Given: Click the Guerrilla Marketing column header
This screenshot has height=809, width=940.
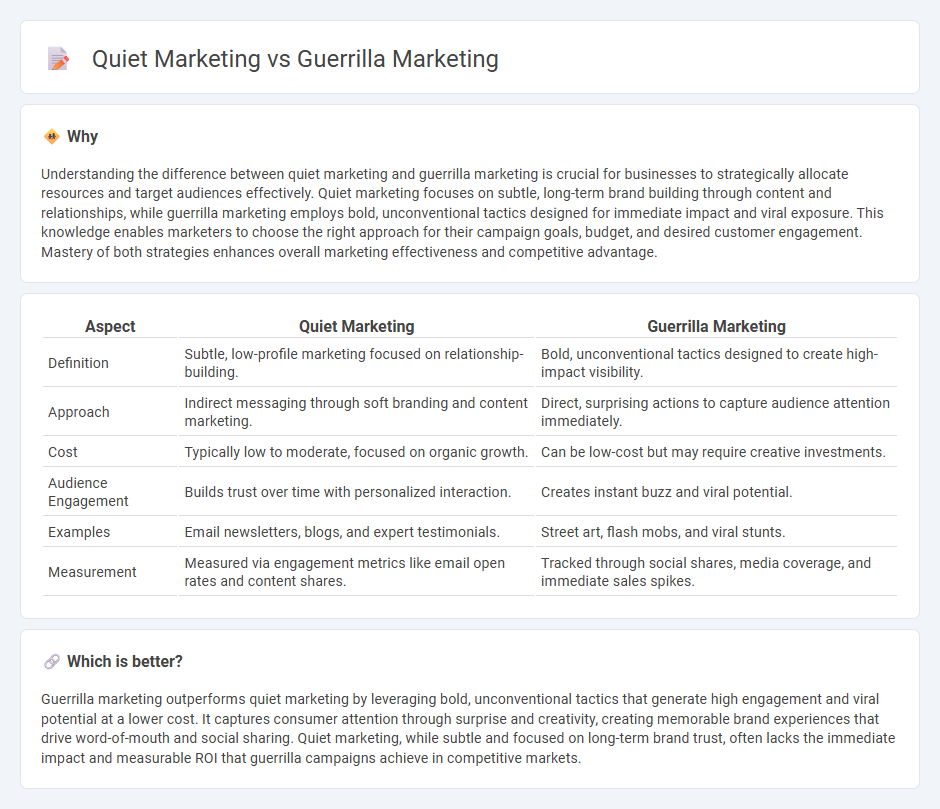Looking at the screenshot, I should (716, 326).
